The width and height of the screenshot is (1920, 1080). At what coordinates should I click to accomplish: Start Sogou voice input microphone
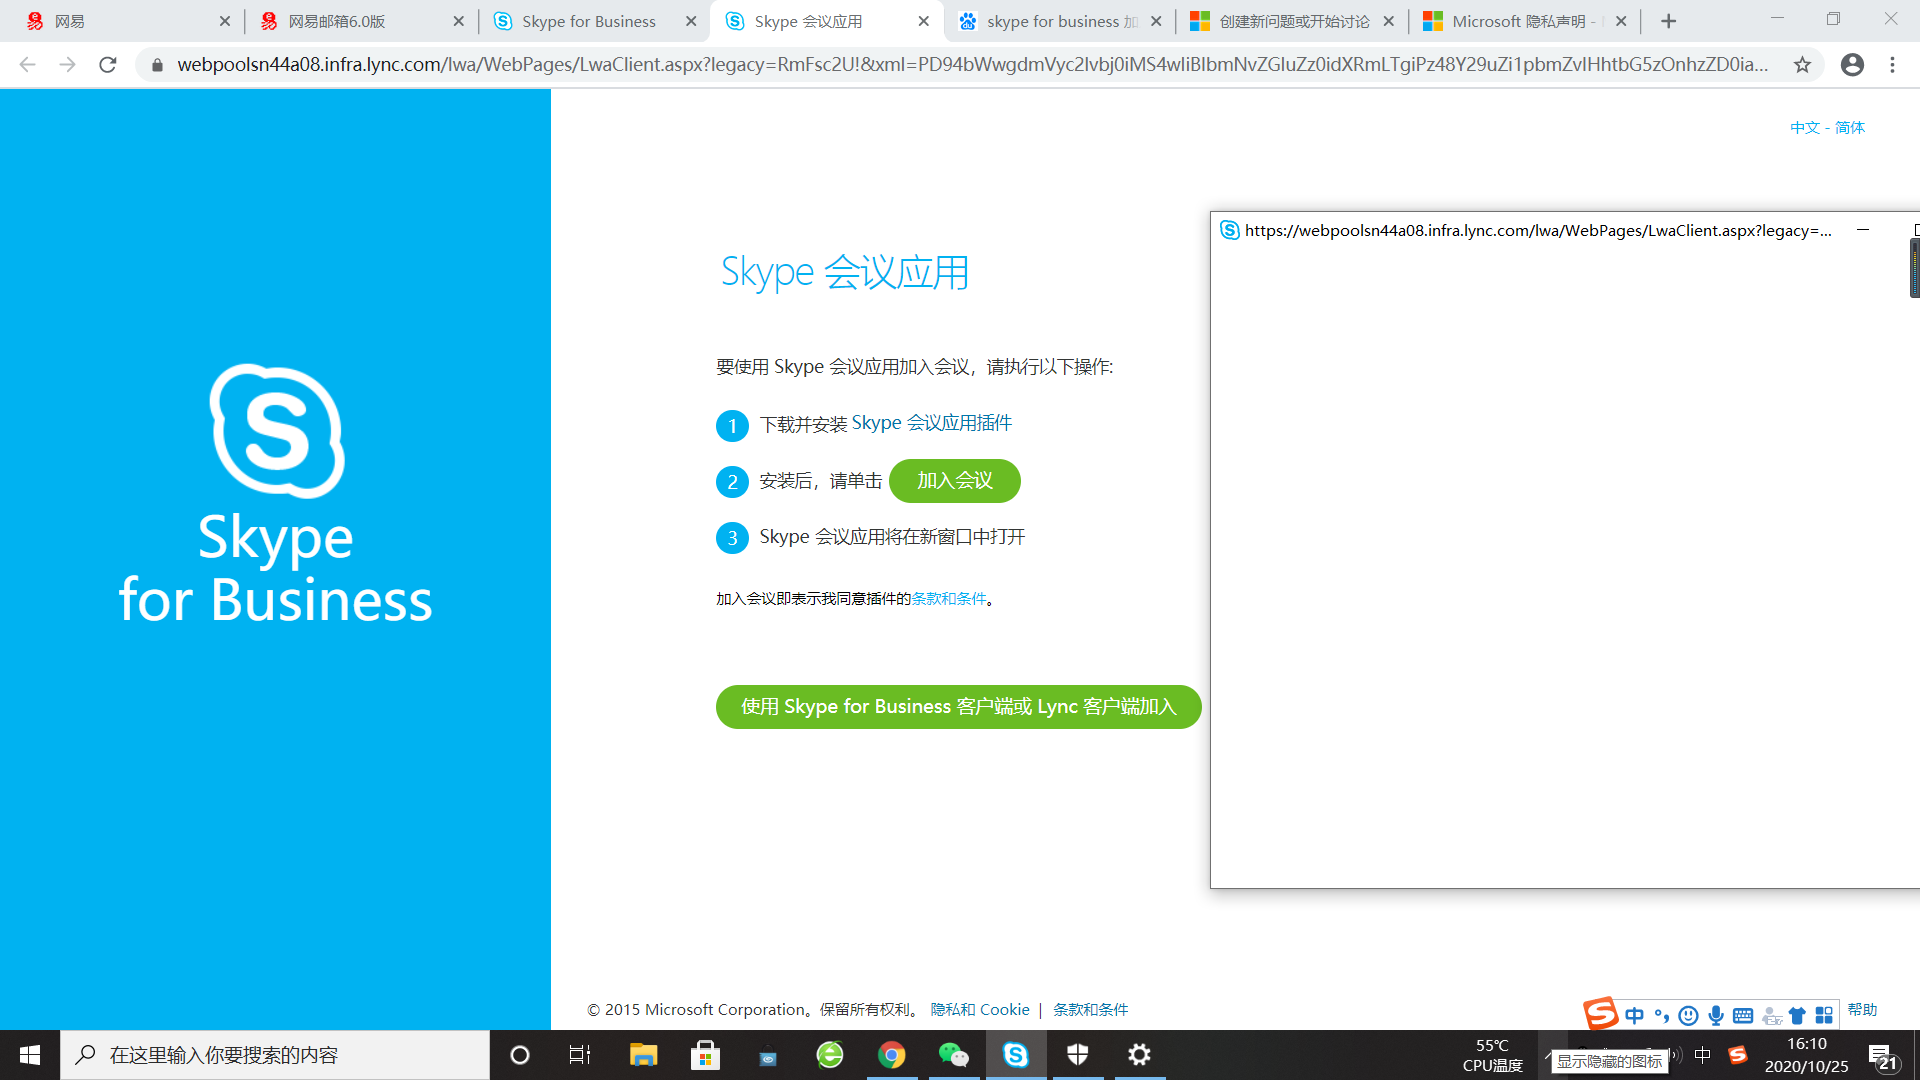pos(1716,1016)
